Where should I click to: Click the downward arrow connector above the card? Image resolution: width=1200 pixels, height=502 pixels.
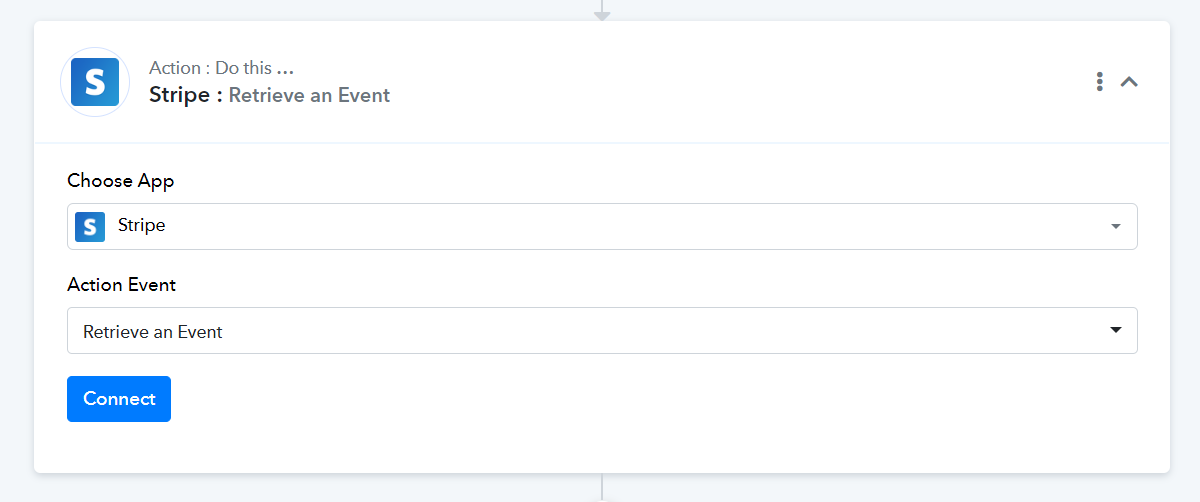[601, 11]
